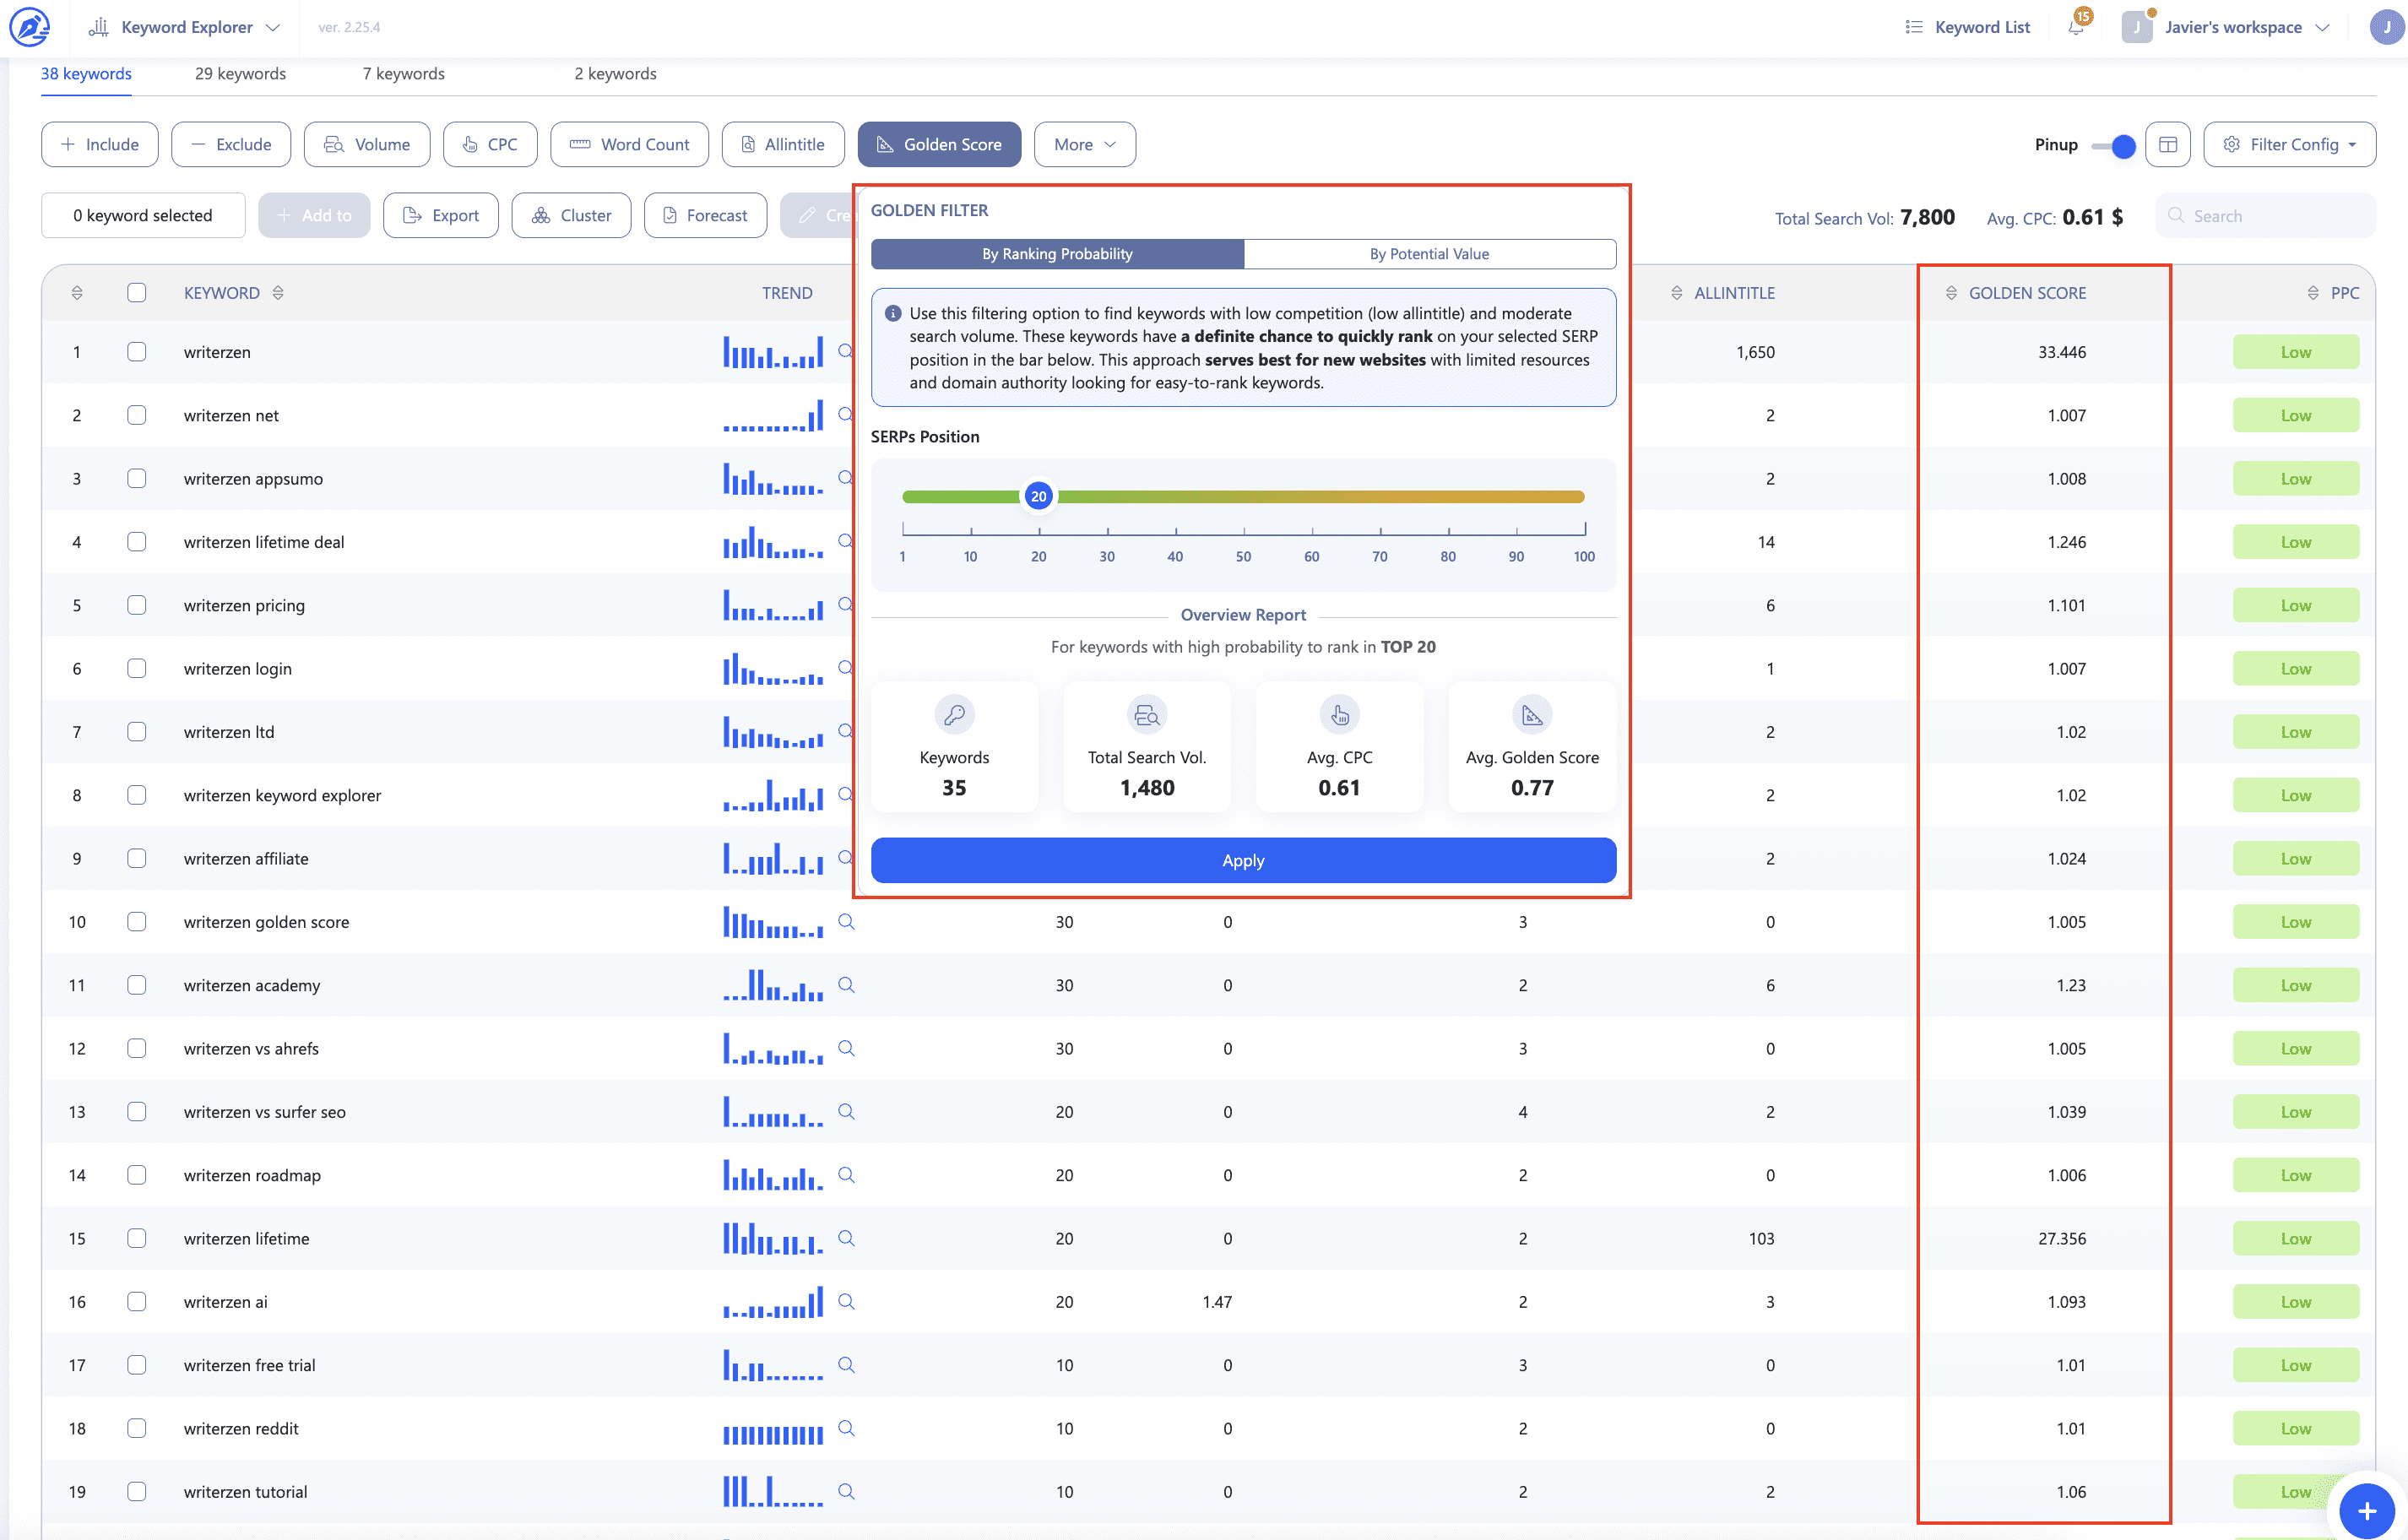Viewport: 2408px width, 1540px height.
Task: Check the writerzen ltd checkbox
Action: [137, 732]
